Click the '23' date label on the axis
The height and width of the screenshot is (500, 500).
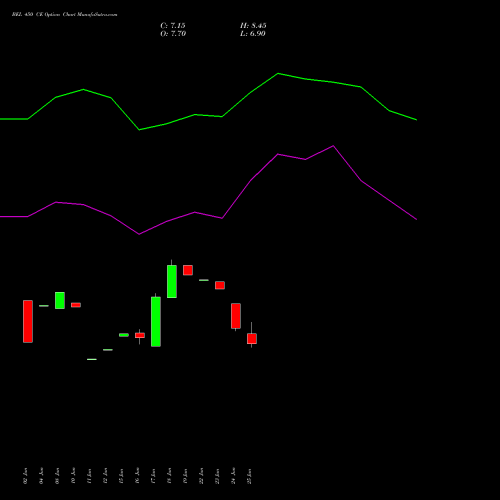click(x=217, y=476)
